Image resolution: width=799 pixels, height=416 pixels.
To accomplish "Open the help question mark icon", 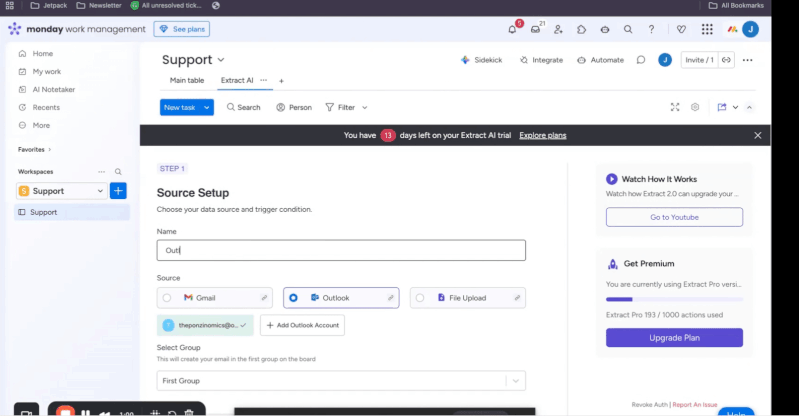I will (x=651, y=30).
